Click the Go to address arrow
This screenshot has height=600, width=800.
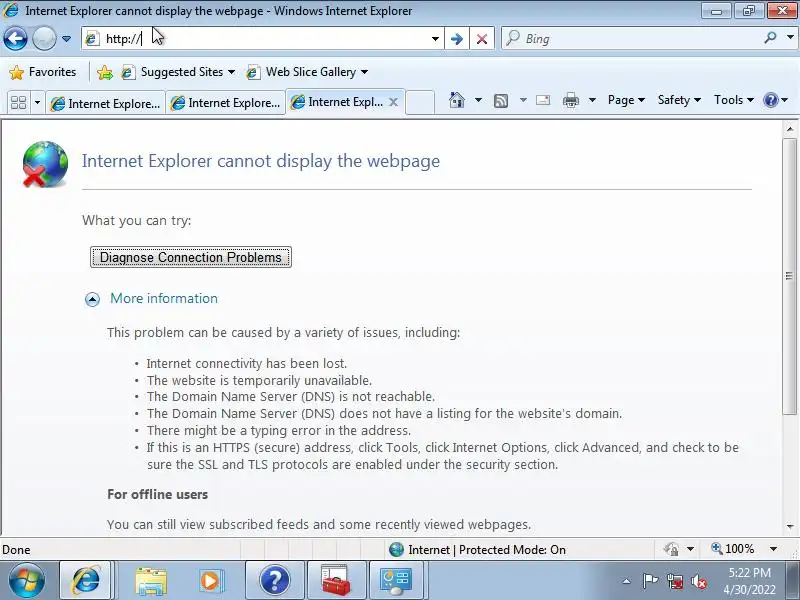point(457,39)
